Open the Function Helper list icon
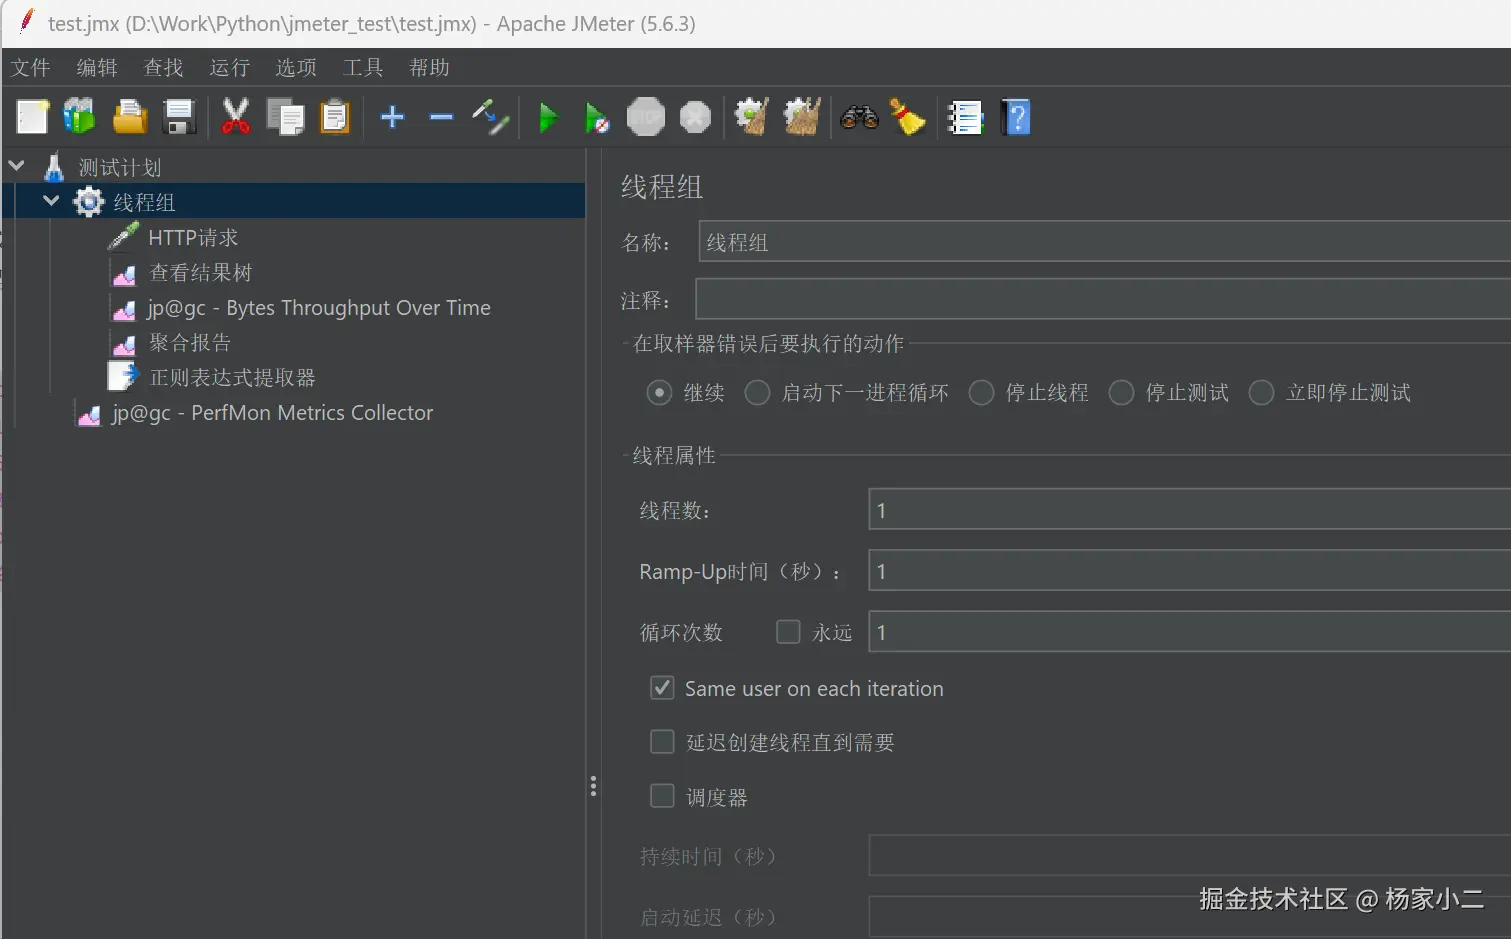 click(965, 118)
